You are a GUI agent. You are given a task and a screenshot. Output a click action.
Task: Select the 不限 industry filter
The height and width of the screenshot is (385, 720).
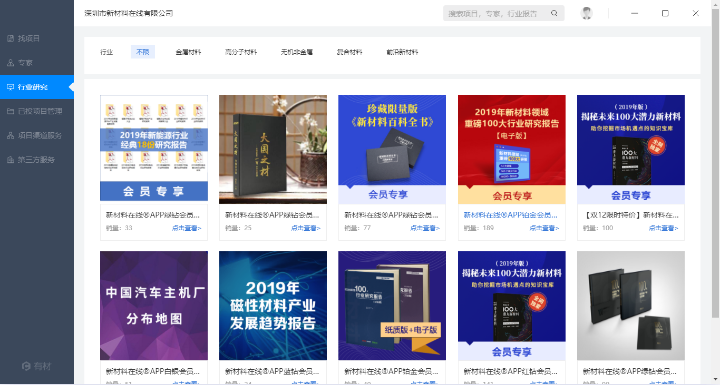[143, 52]
